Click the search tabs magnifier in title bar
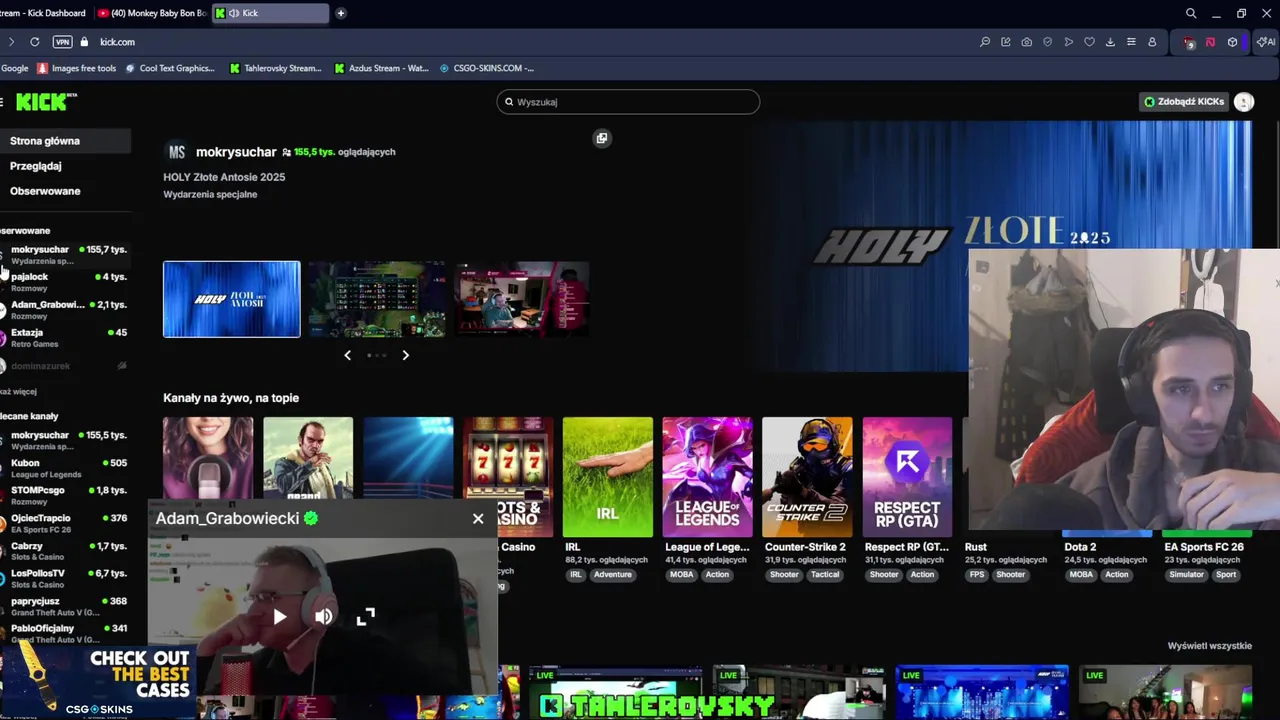1280x720 pixels. pos(1191,13)
